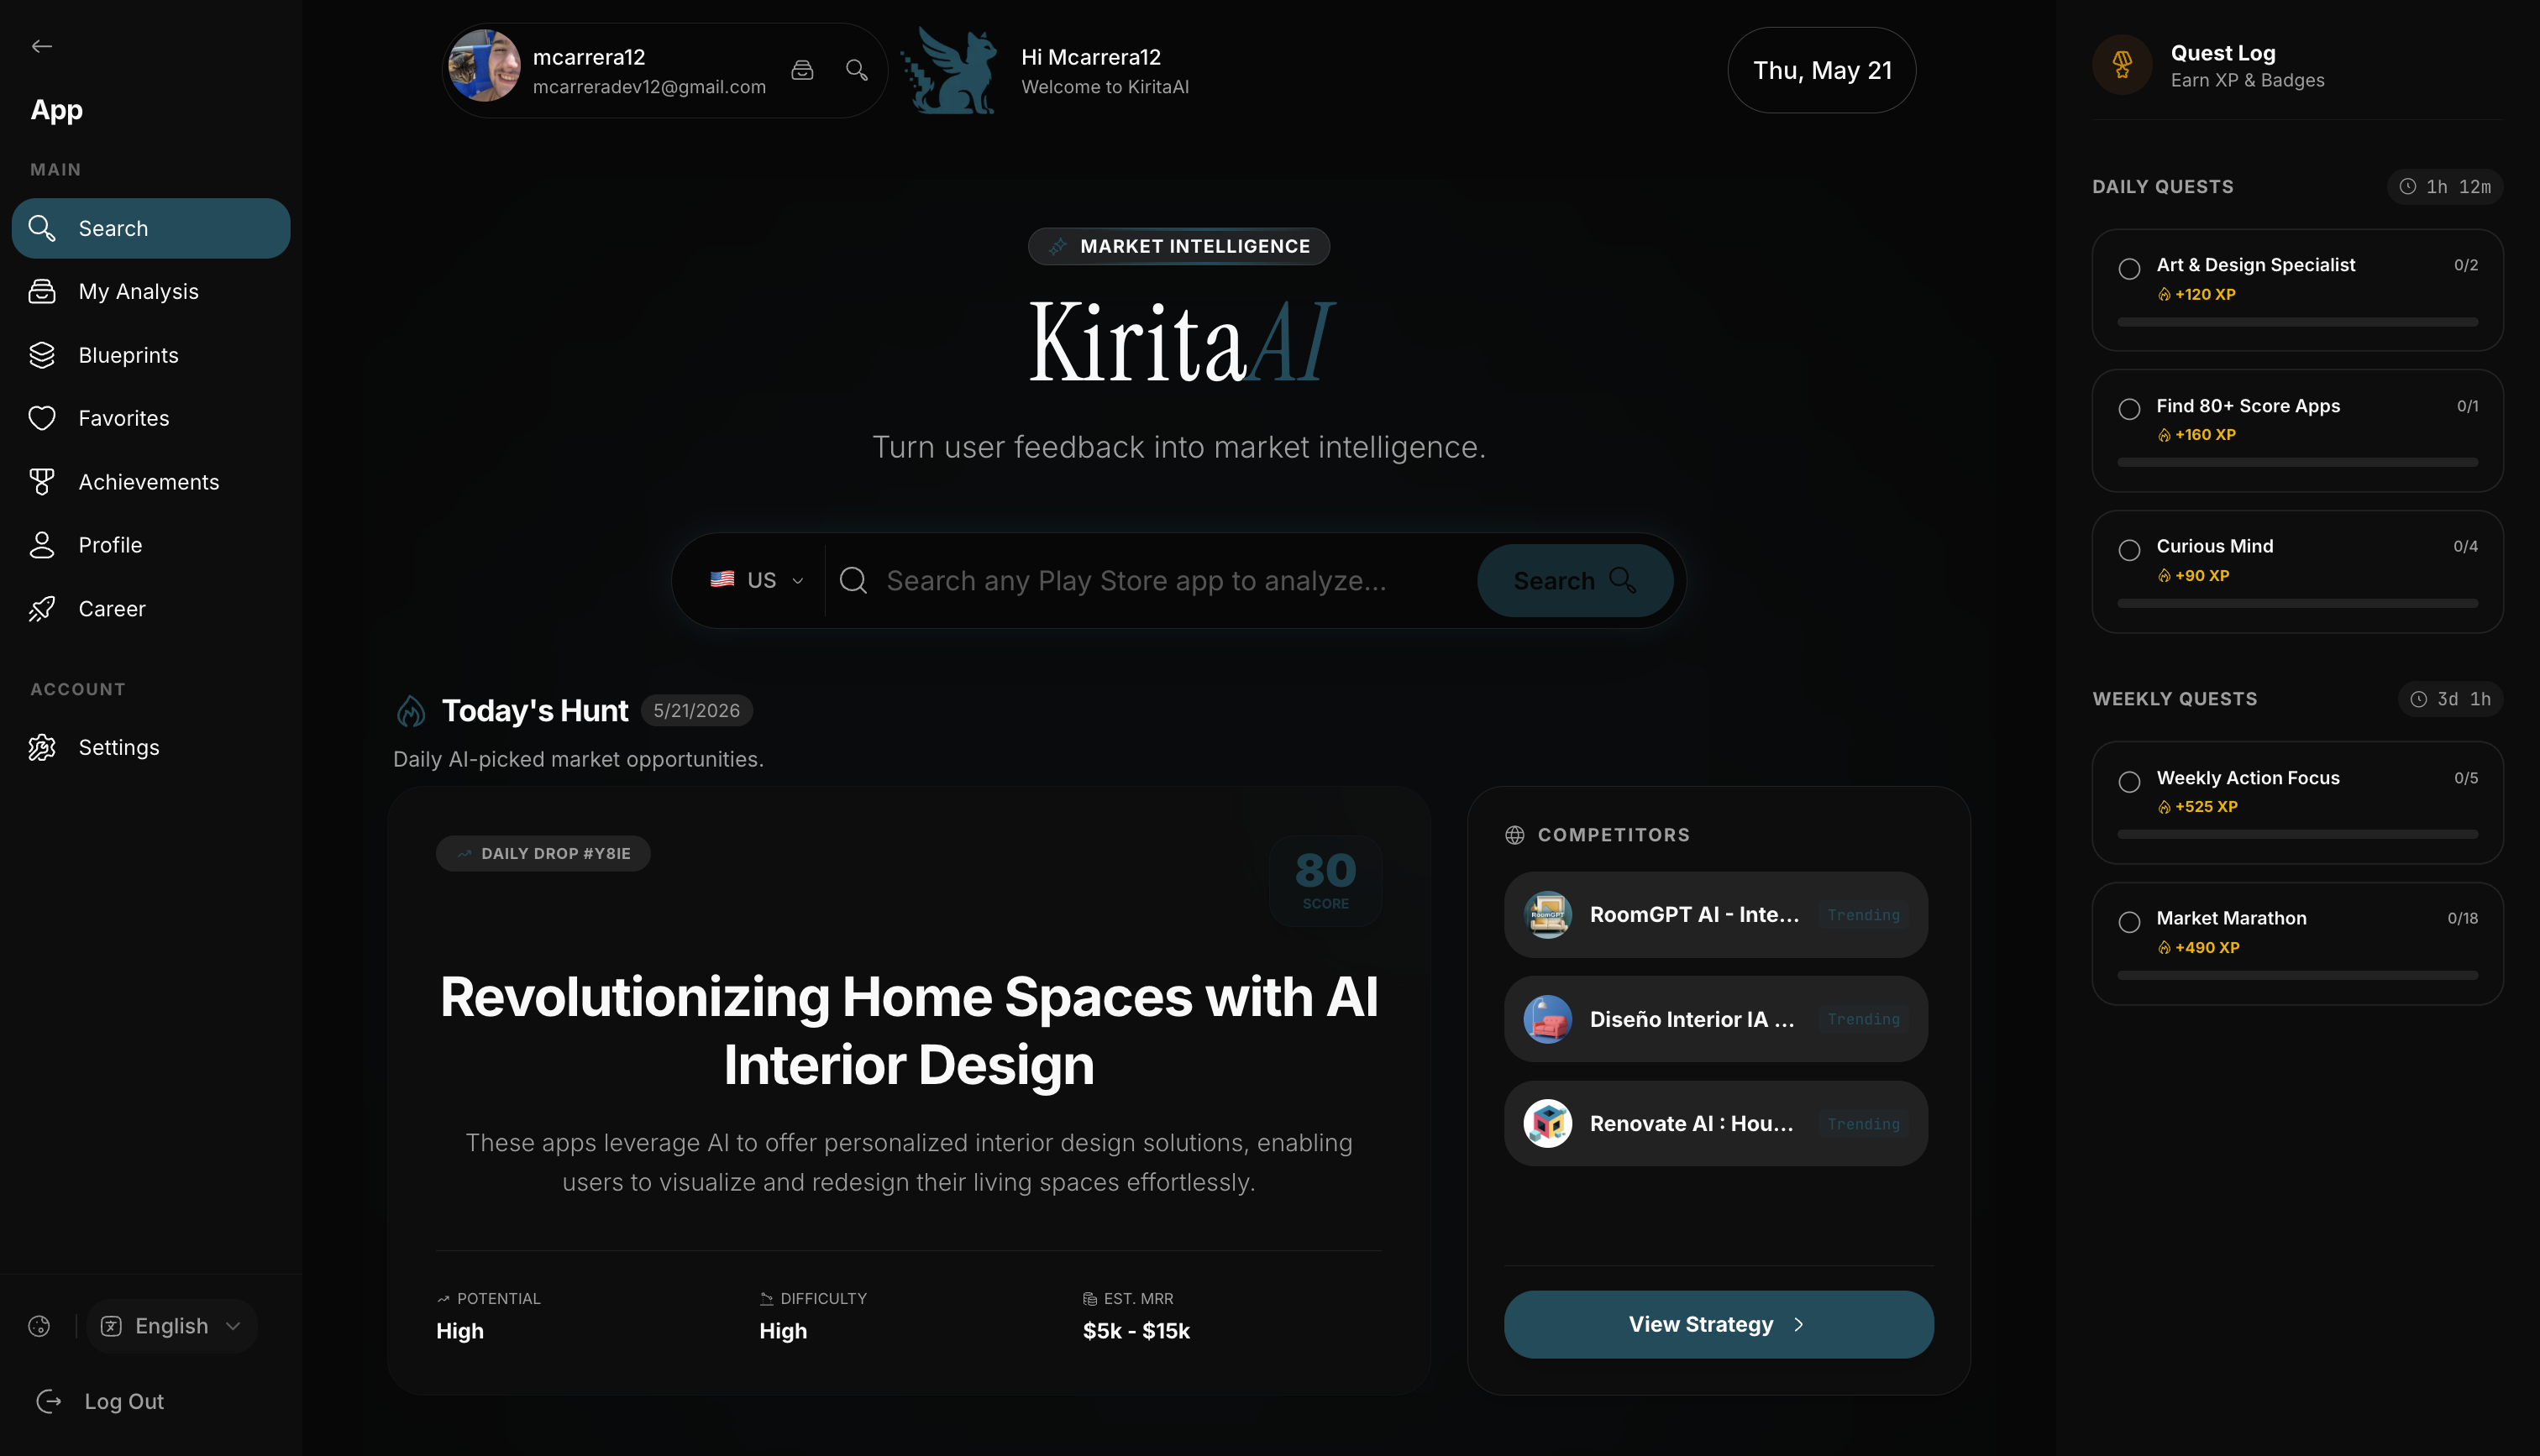Click the magnifier icon beside mcarrera12
The width and height of the screenshot is (2540, 1456).
point(857,70)
